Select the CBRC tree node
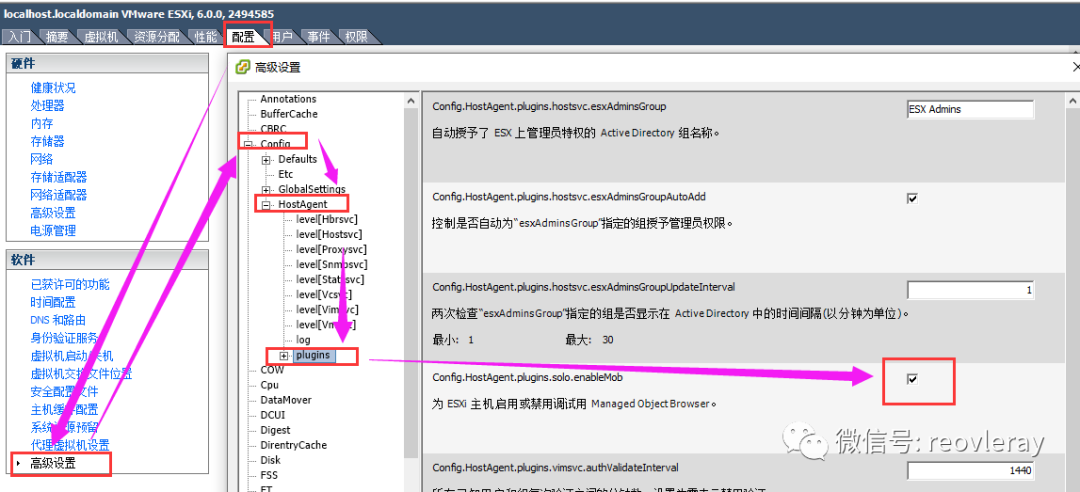Screen dimensions: 1080x492 tap(273, 129)
